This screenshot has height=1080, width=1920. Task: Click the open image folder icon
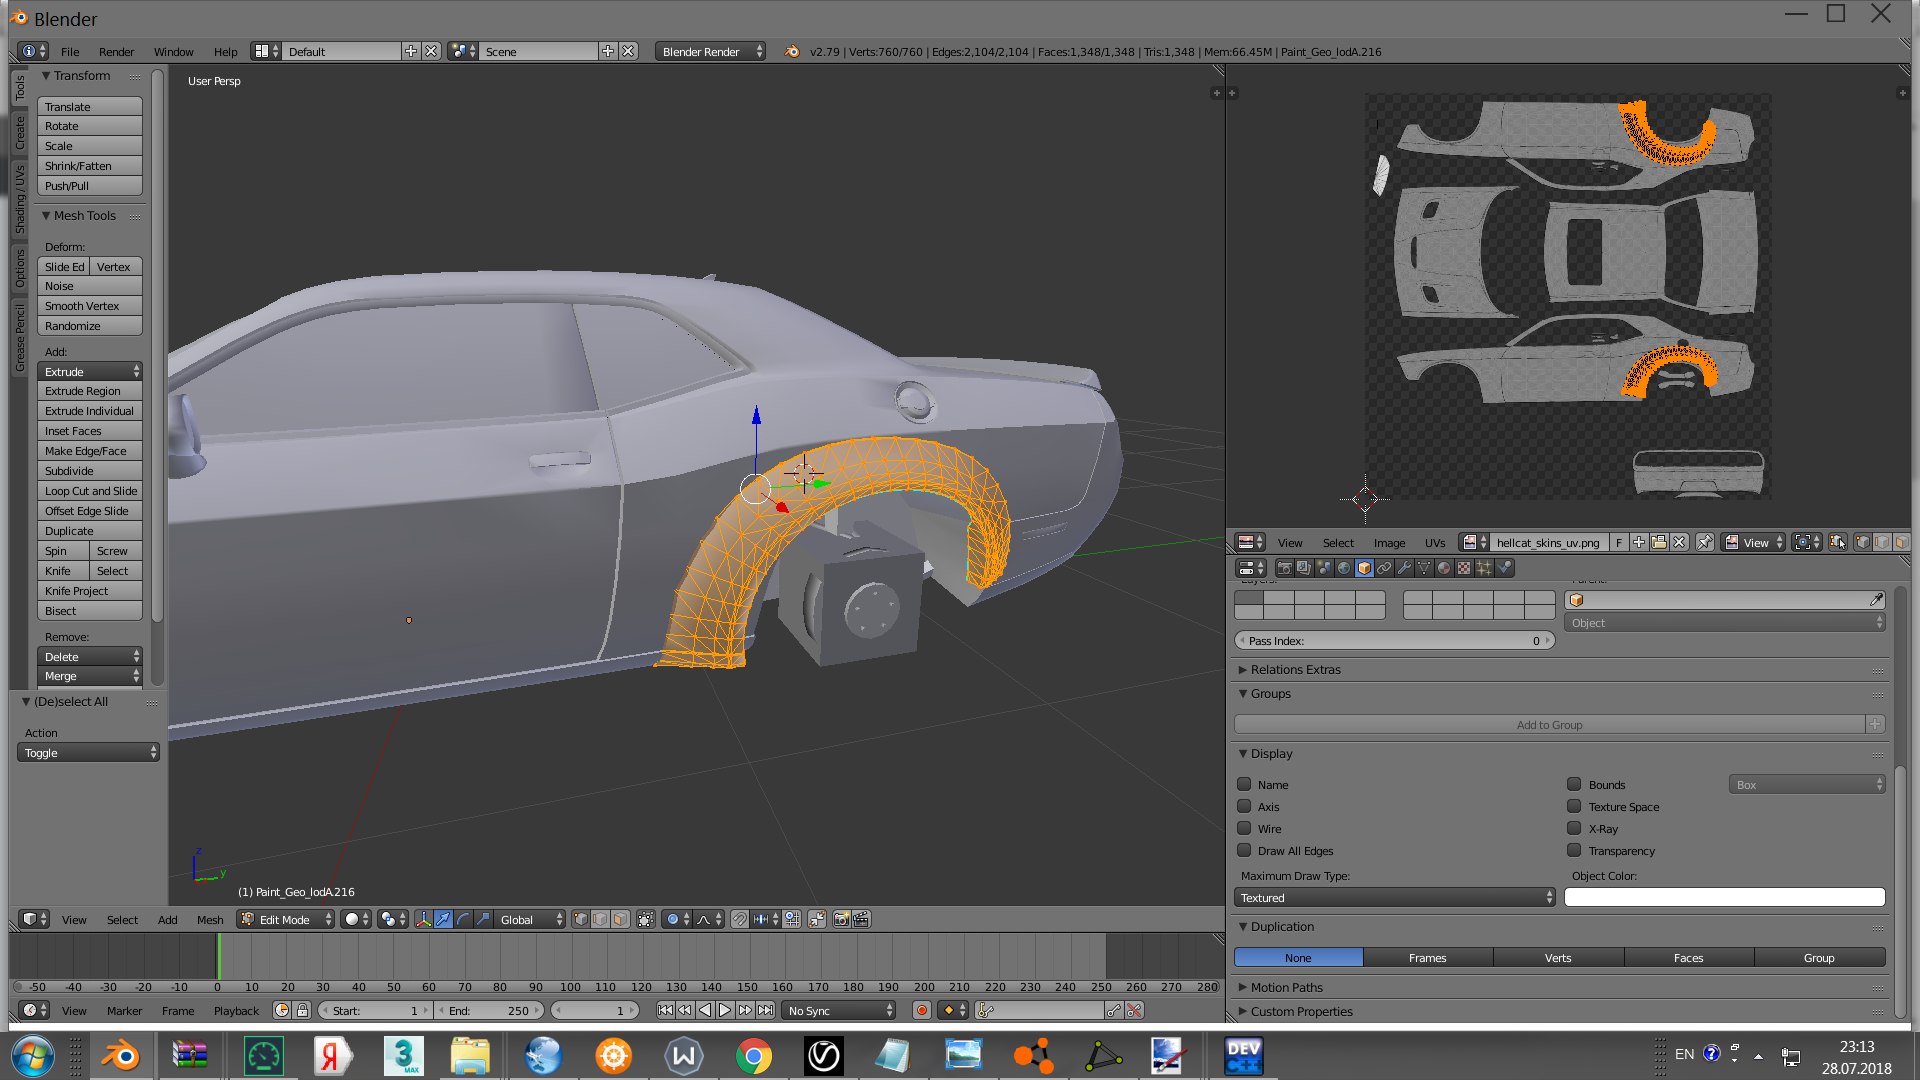tap(1659, 542)
